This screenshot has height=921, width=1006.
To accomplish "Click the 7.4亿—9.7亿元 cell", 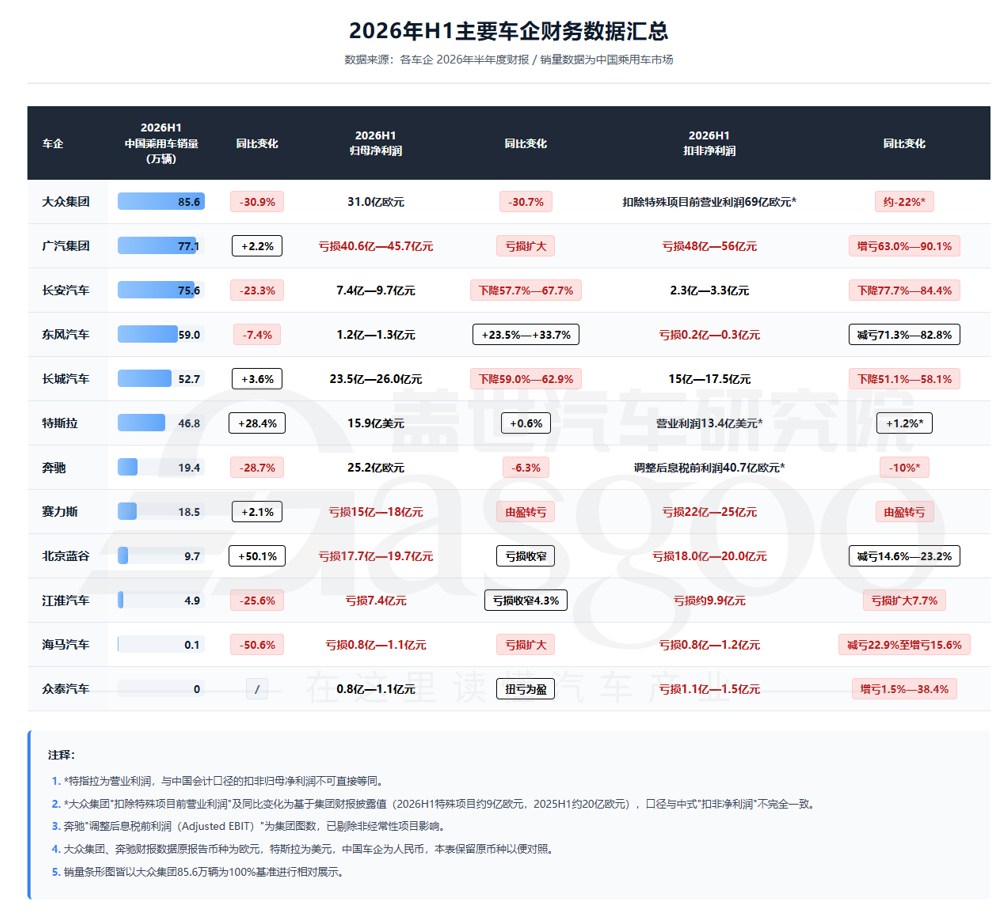I will pos(375,290).
